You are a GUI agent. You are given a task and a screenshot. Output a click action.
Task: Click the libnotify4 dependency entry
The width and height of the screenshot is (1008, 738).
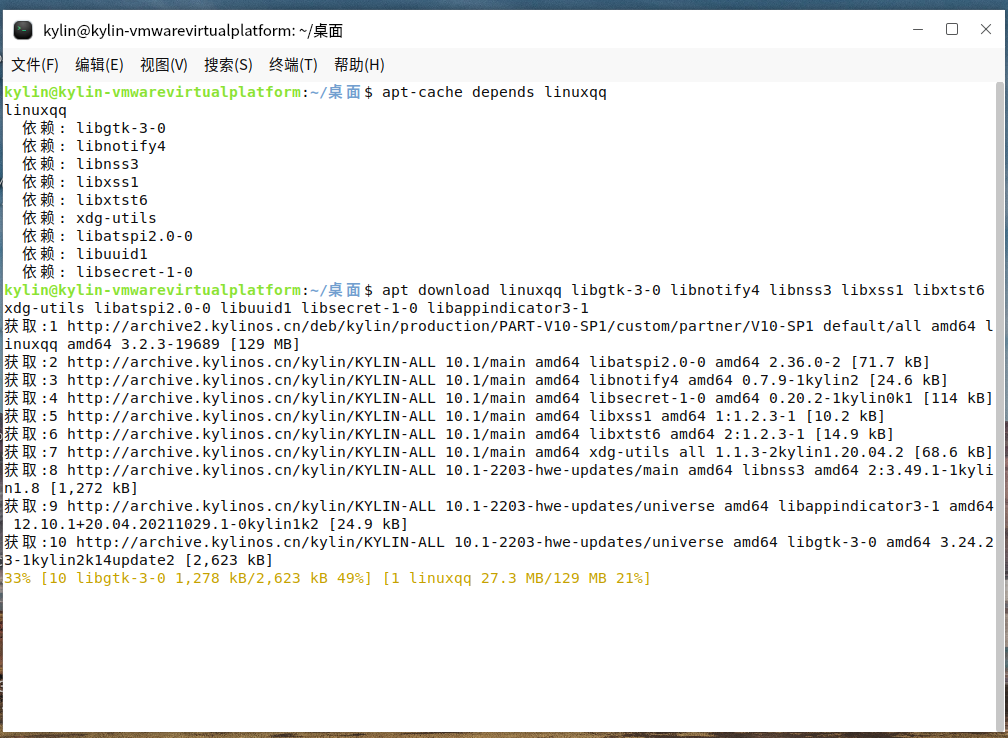[x=120, y=146]
